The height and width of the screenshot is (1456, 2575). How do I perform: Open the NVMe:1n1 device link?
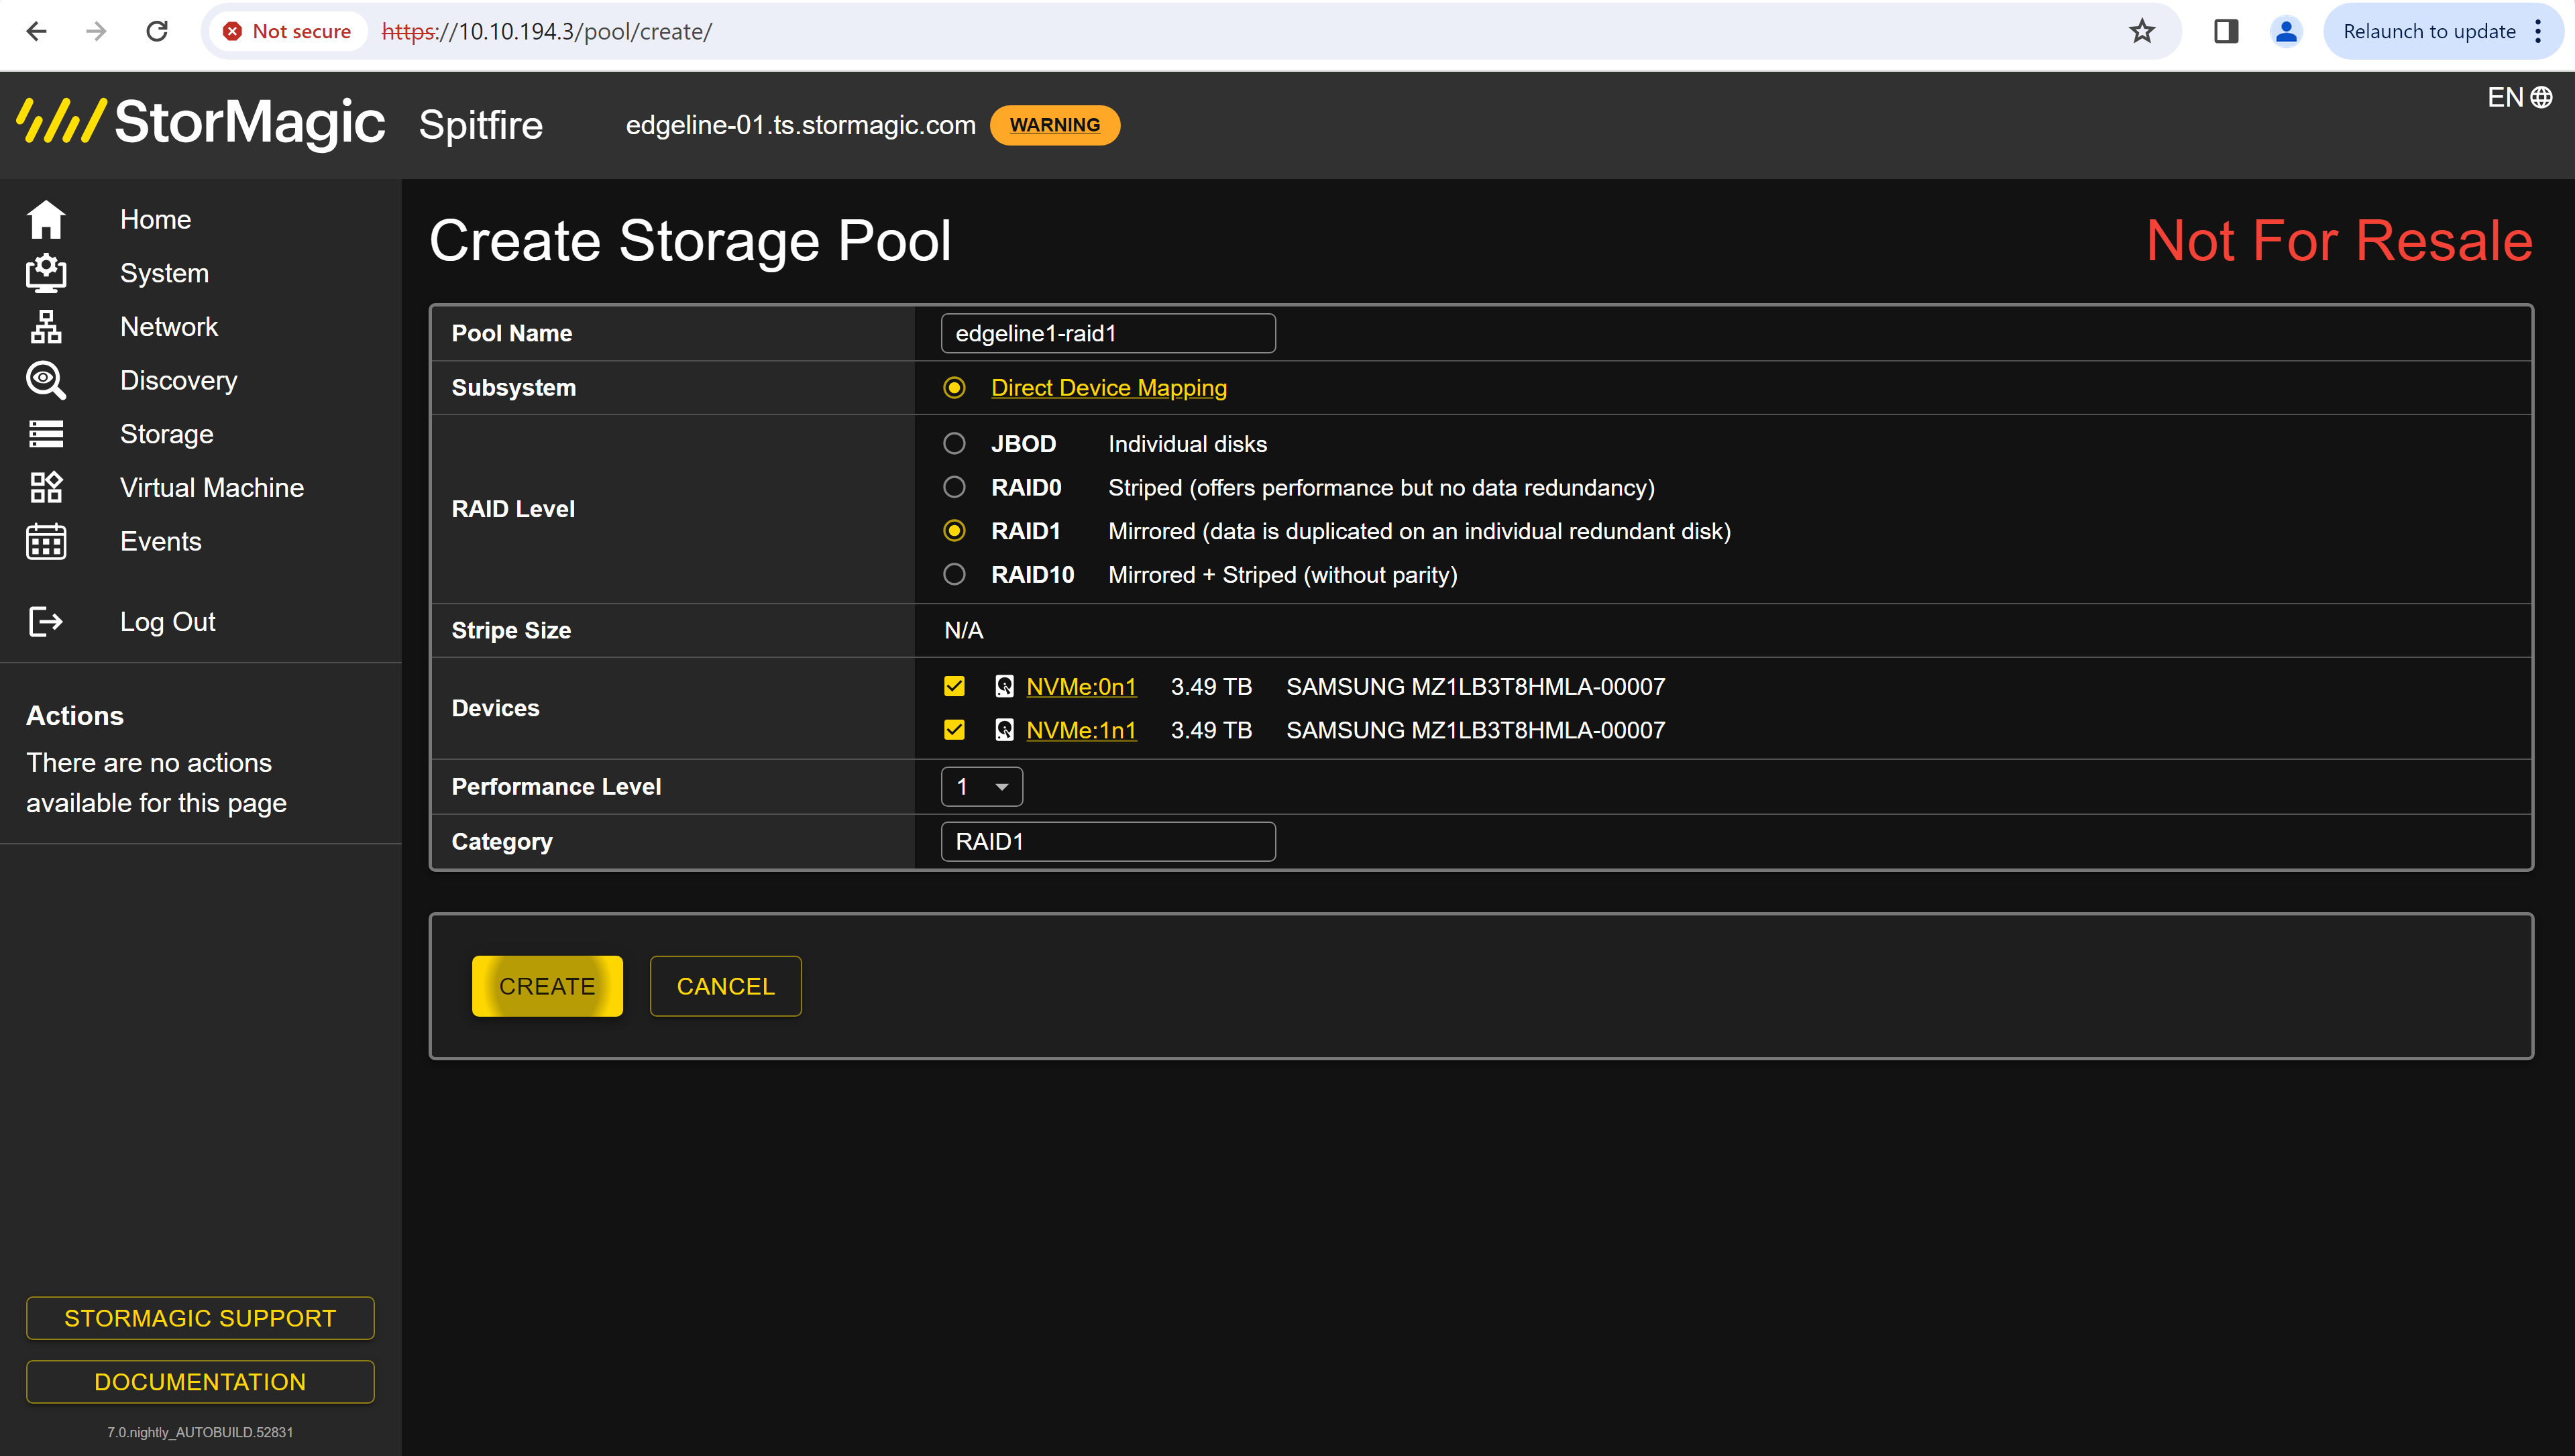click(x=1081, y=730)
